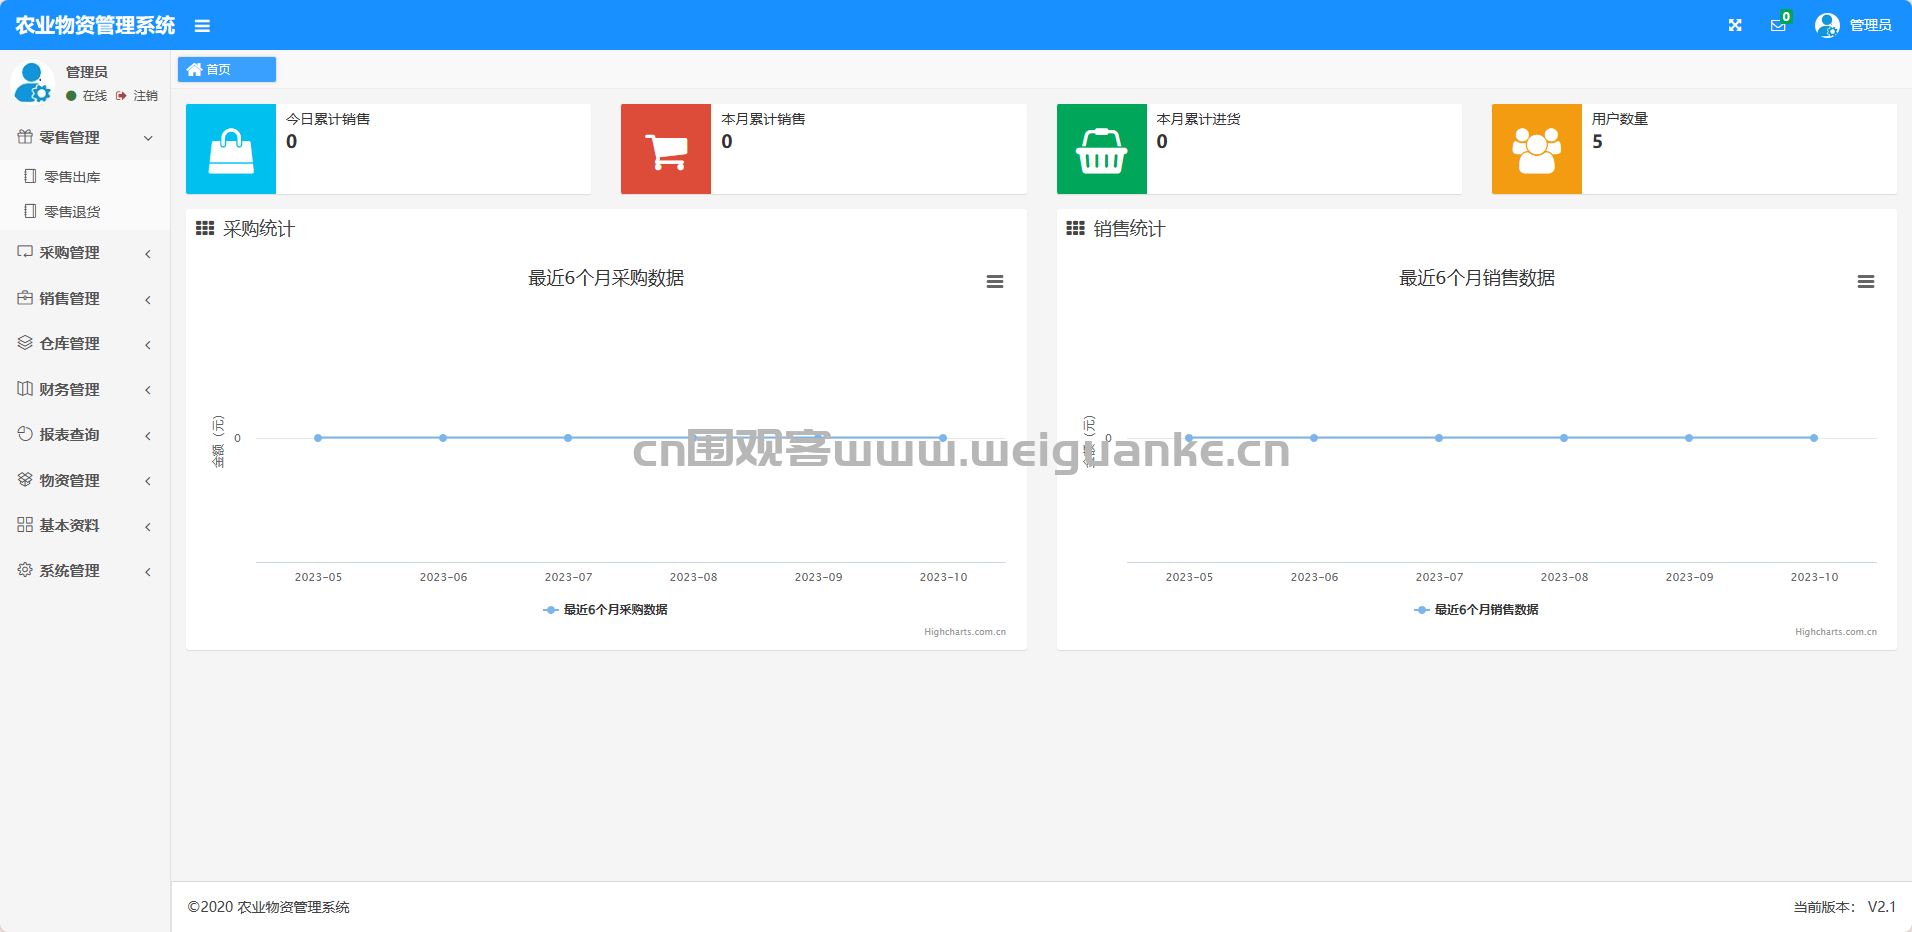Open the mail notifications icon
1912x932 pixels.
pyautogui.click(x=1778, y=25)
